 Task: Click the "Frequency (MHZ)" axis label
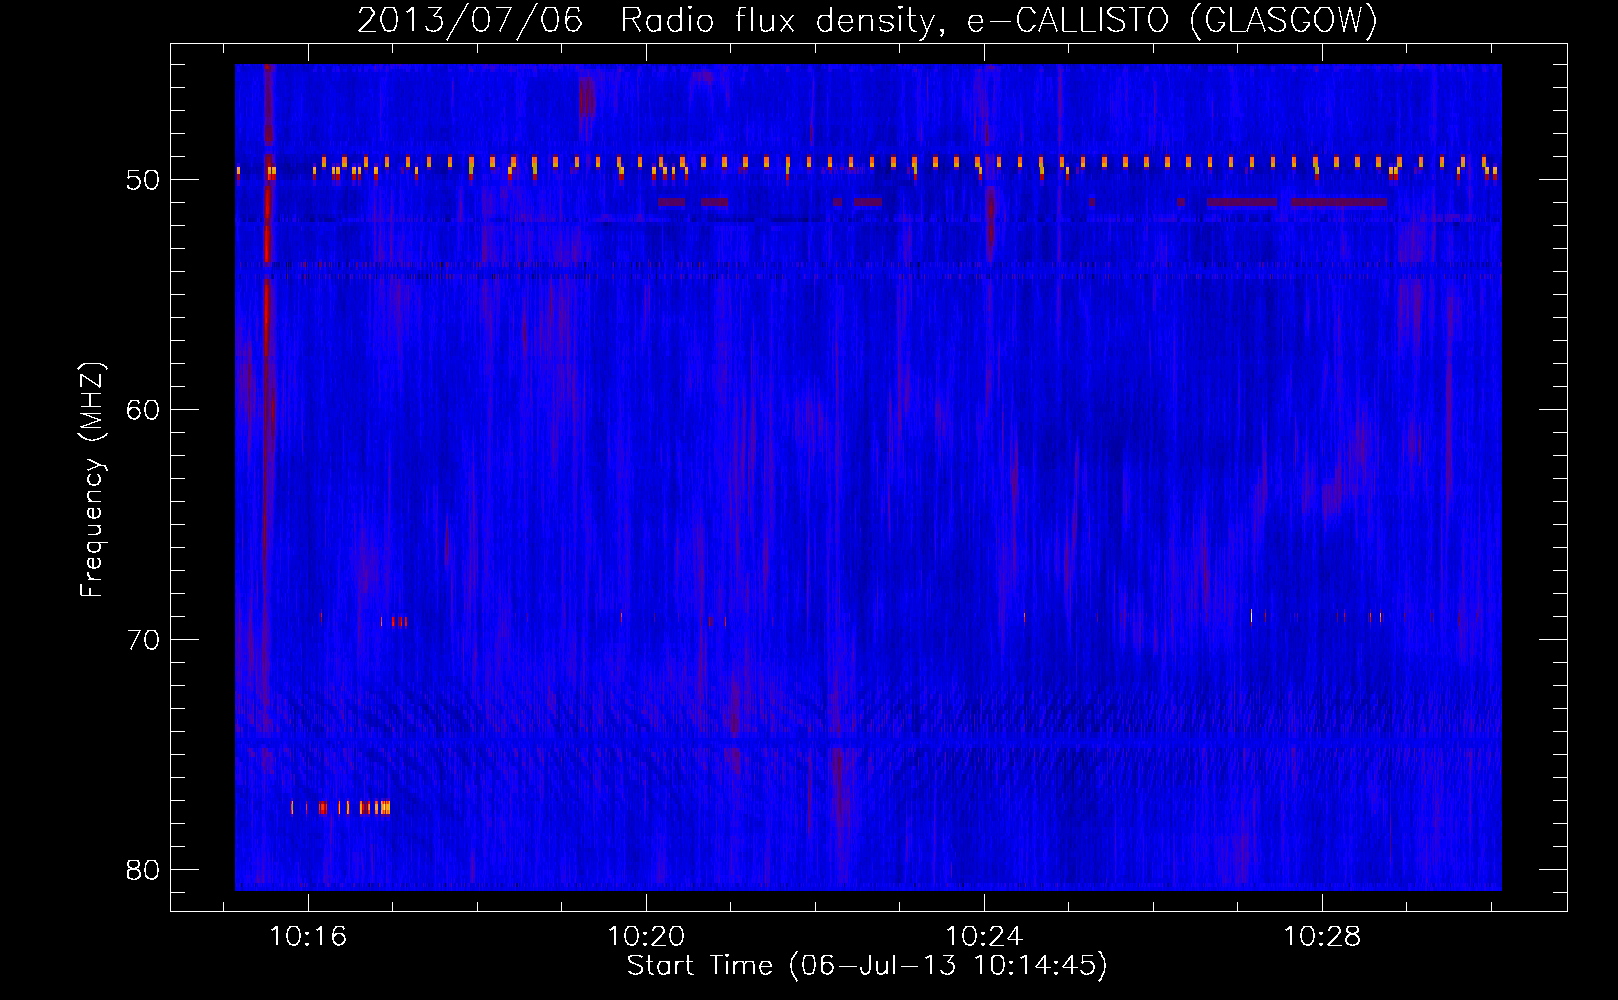coord(92,480)
